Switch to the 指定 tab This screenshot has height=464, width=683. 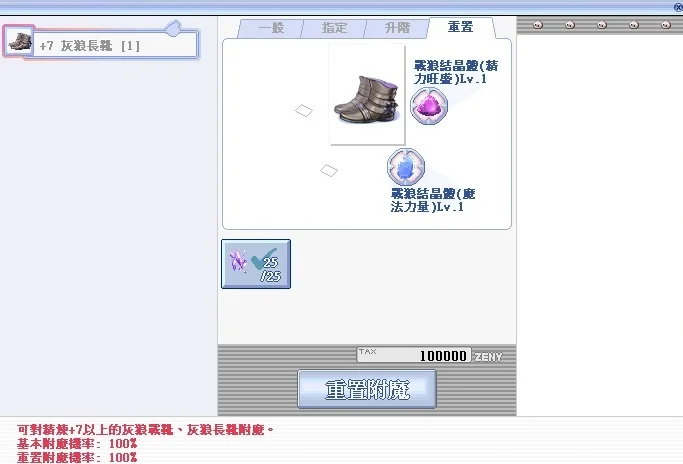(x=334, y=28)
